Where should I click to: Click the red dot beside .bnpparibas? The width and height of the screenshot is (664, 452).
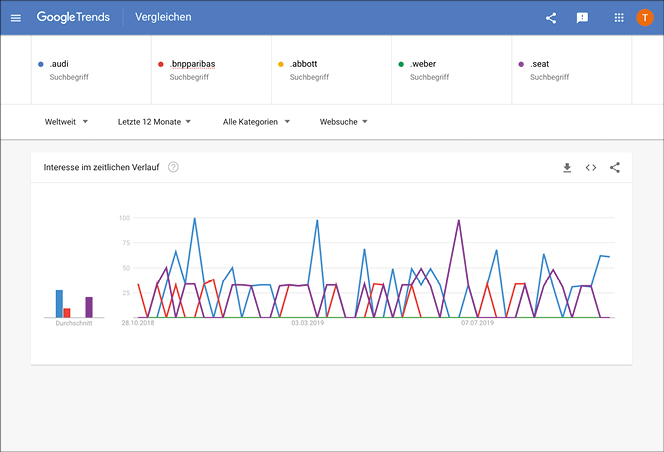(x=160, y=64)
